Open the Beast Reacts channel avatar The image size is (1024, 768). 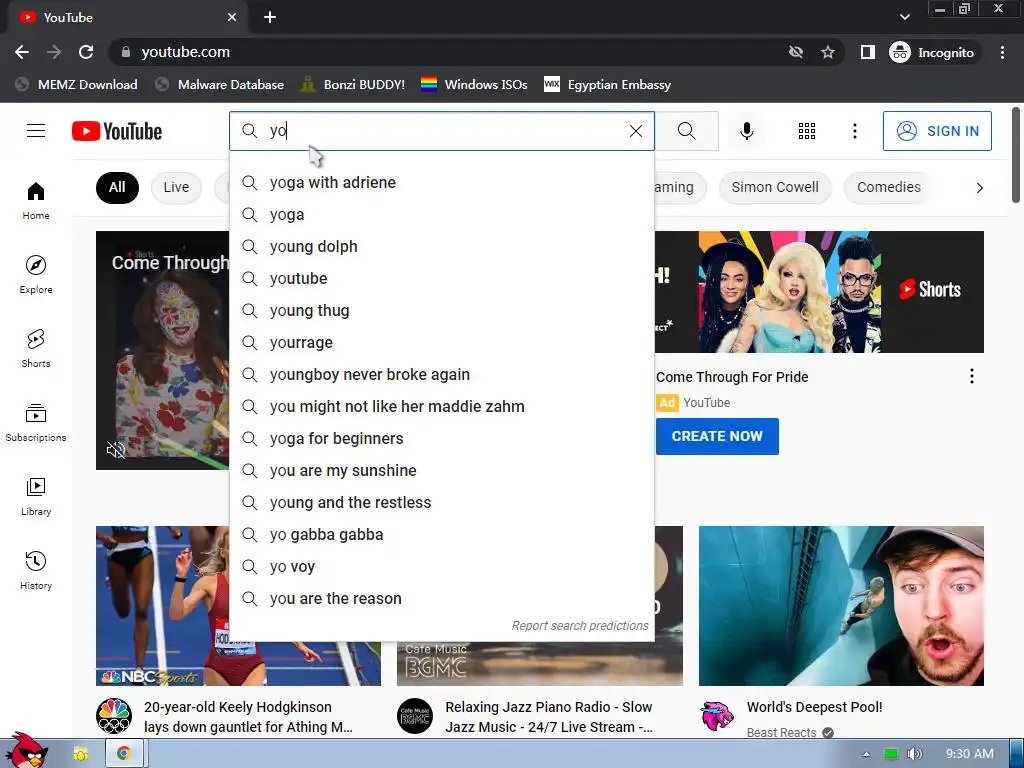click(716, 716)
